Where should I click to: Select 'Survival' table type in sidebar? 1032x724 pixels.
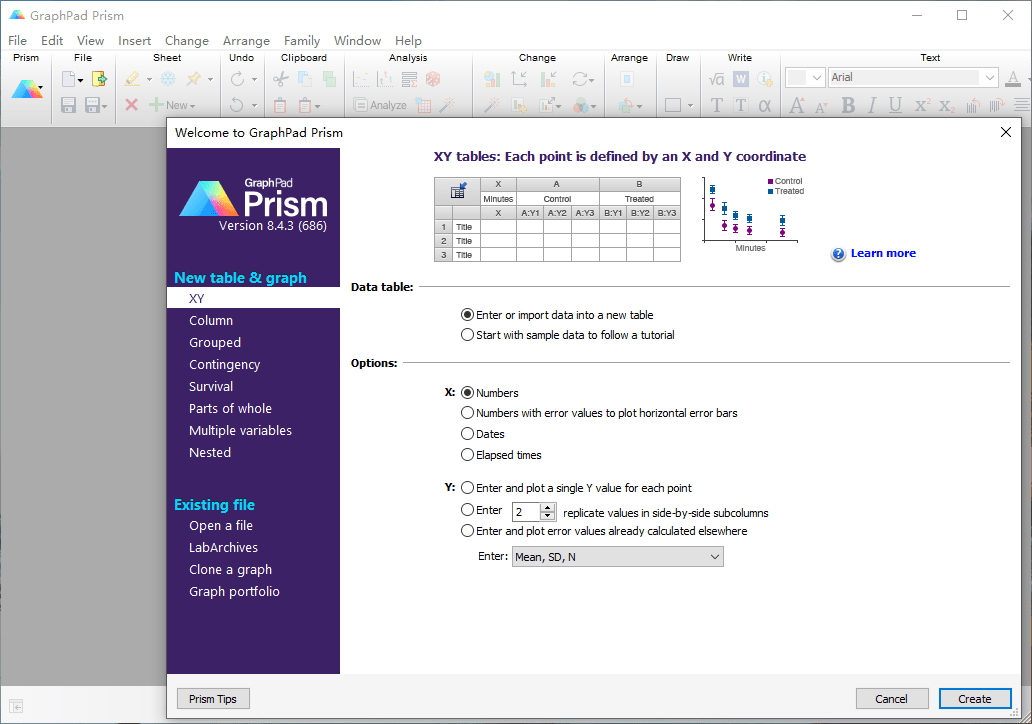point(211,386)
